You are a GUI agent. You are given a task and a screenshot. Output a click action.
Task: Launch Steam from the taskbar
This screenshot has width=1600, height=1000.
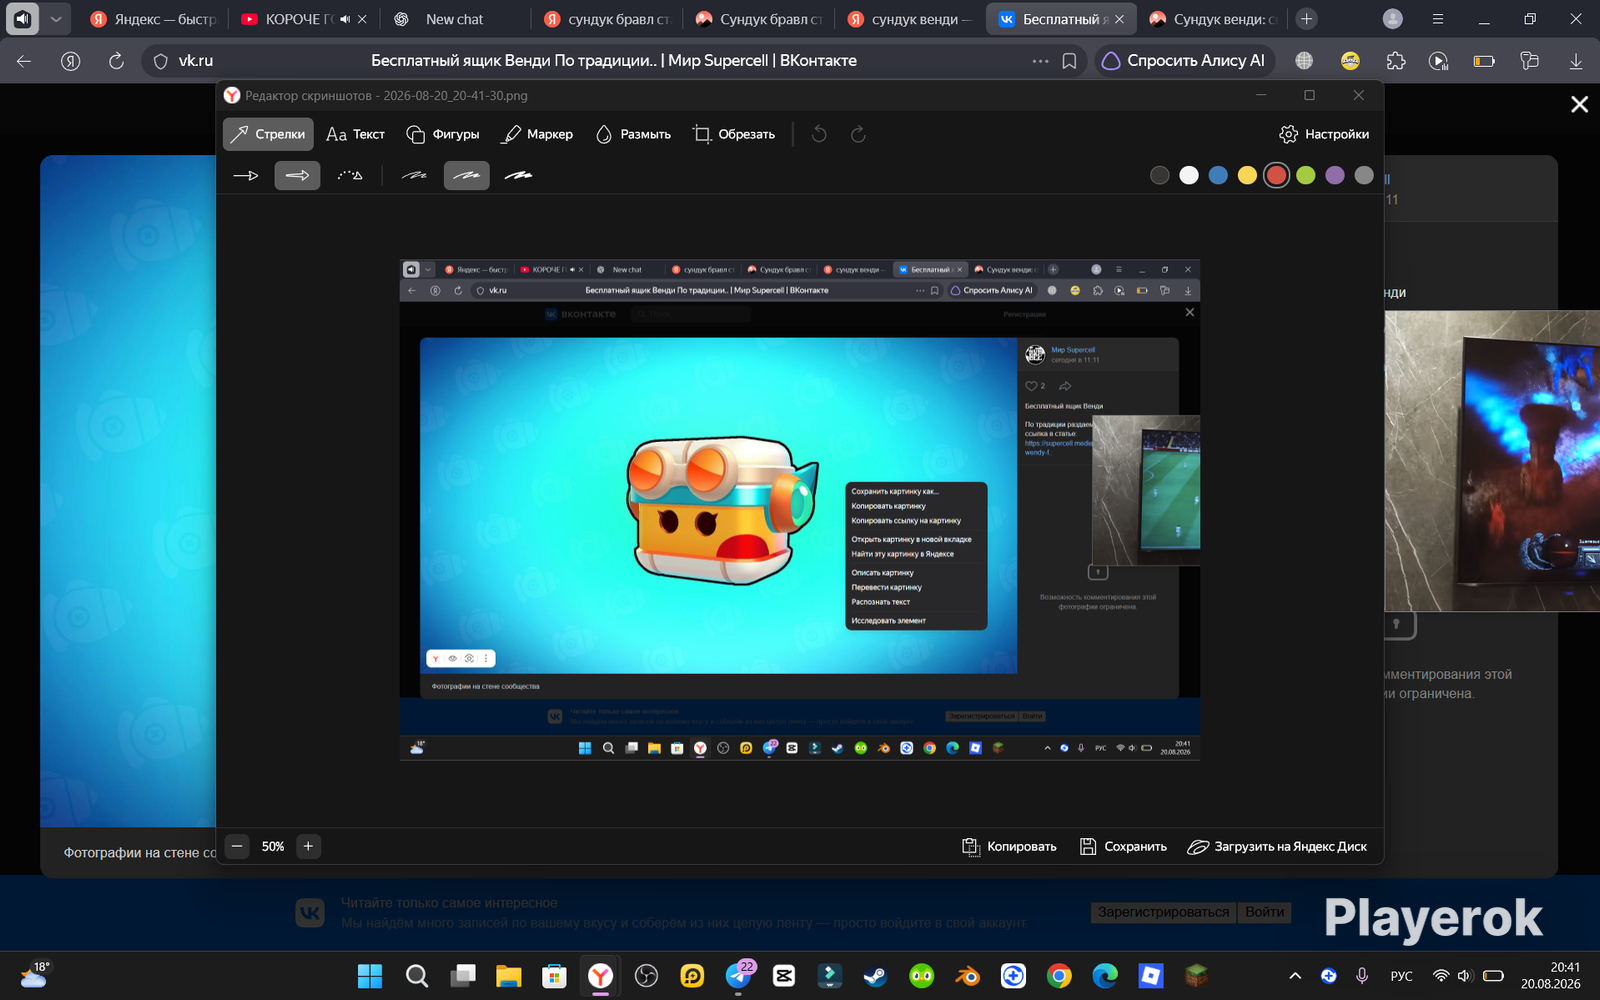coord(875,976)
